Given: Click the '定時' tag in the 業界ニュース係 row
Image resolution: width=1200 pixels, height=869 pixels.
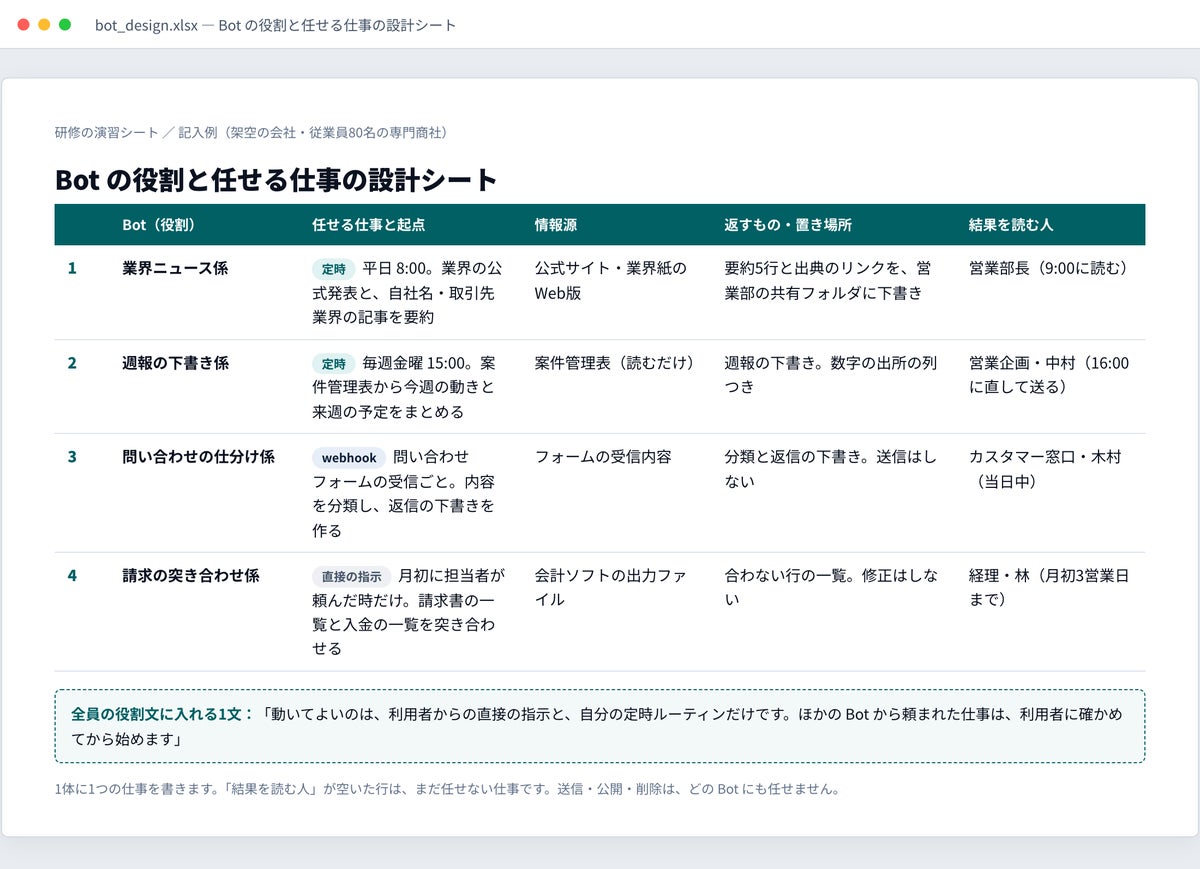Looking at the screenshot, I should click(x=334, y=269).
